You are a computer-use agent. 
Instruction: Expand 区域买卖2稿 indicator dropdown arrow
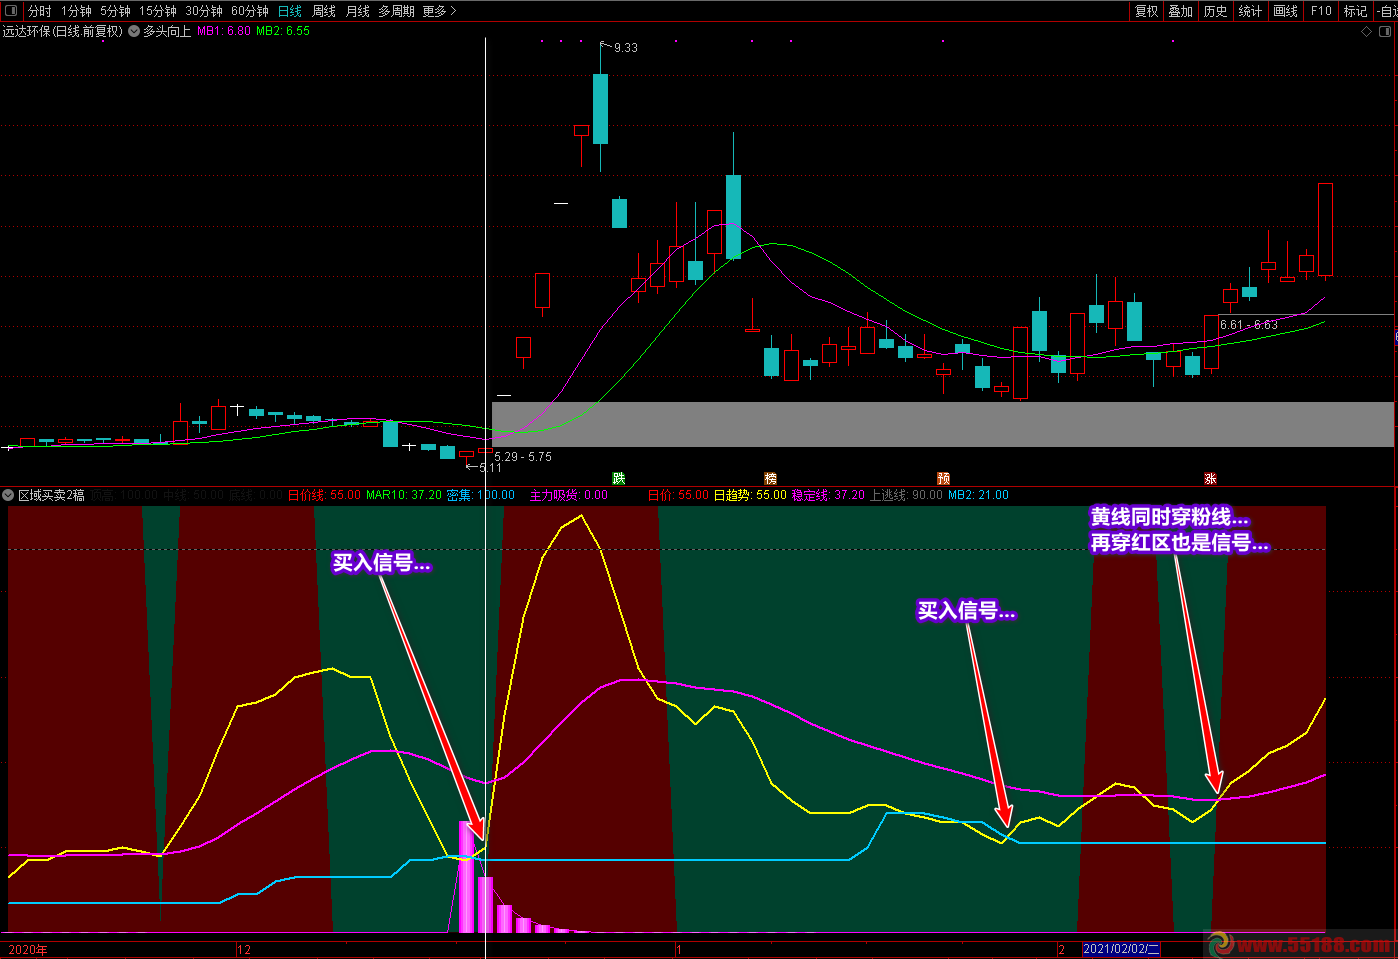[x=8, y=495]
